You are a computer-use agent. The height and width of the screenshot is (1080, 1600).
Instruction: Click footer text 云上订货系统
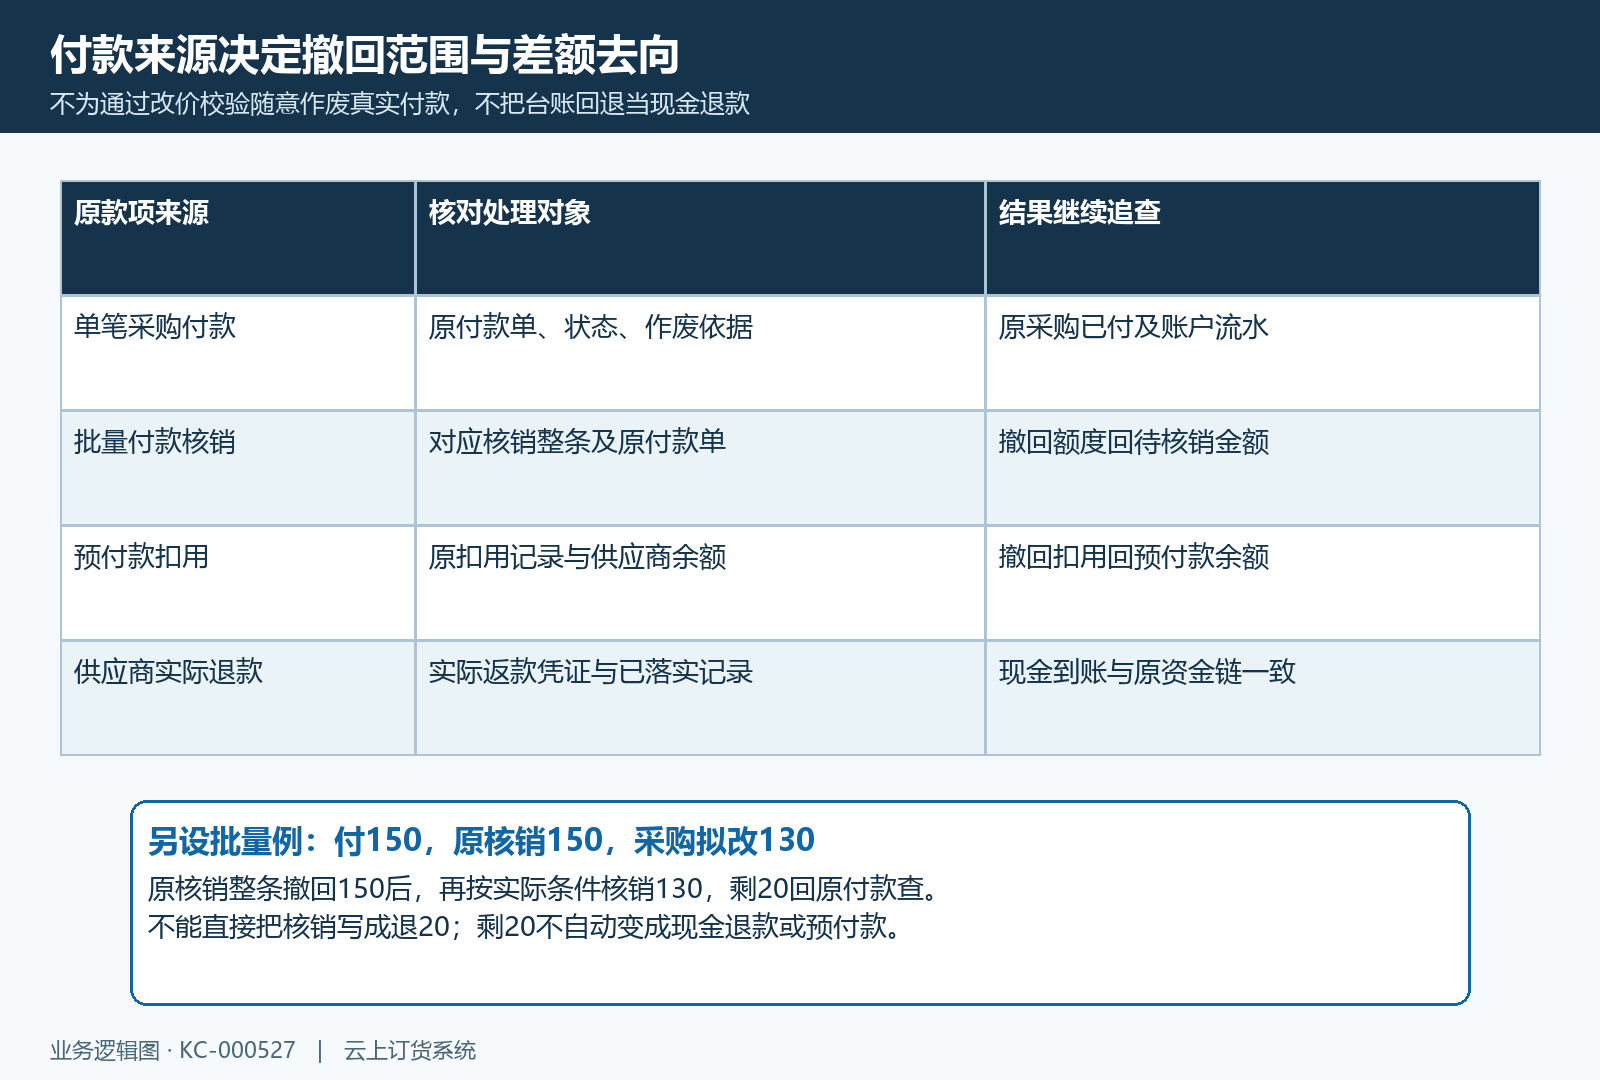tap(410, 1051)
